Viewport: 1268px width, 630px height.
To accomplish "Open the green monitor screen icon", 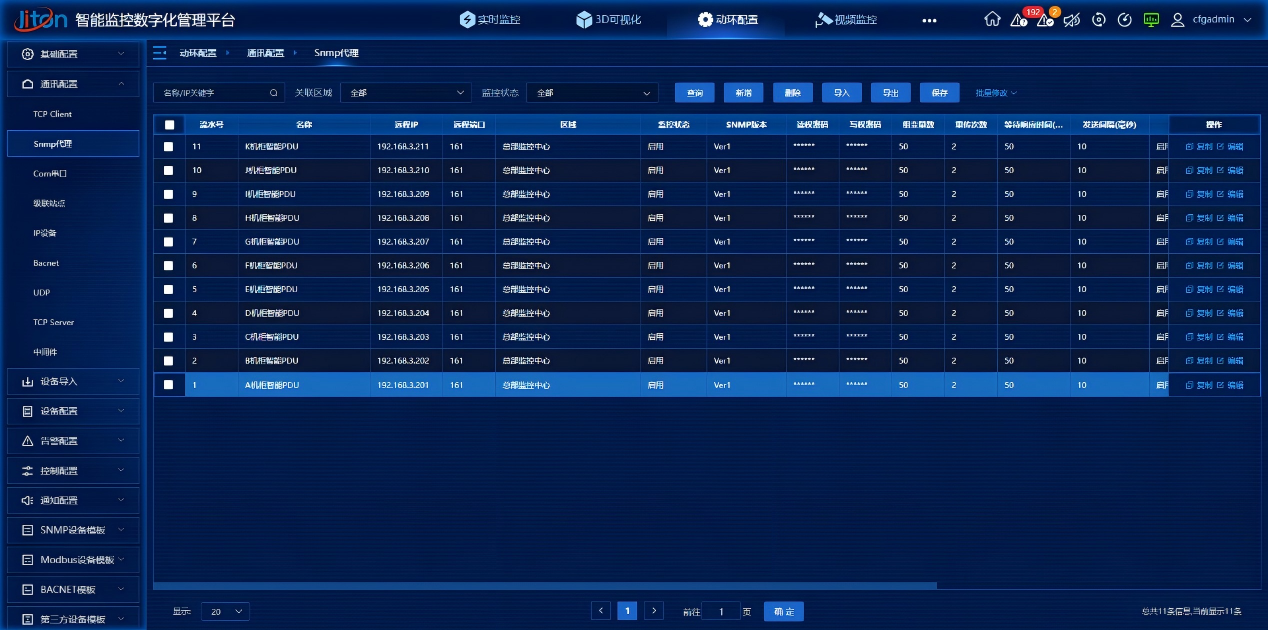I will tap(1151, 19).
